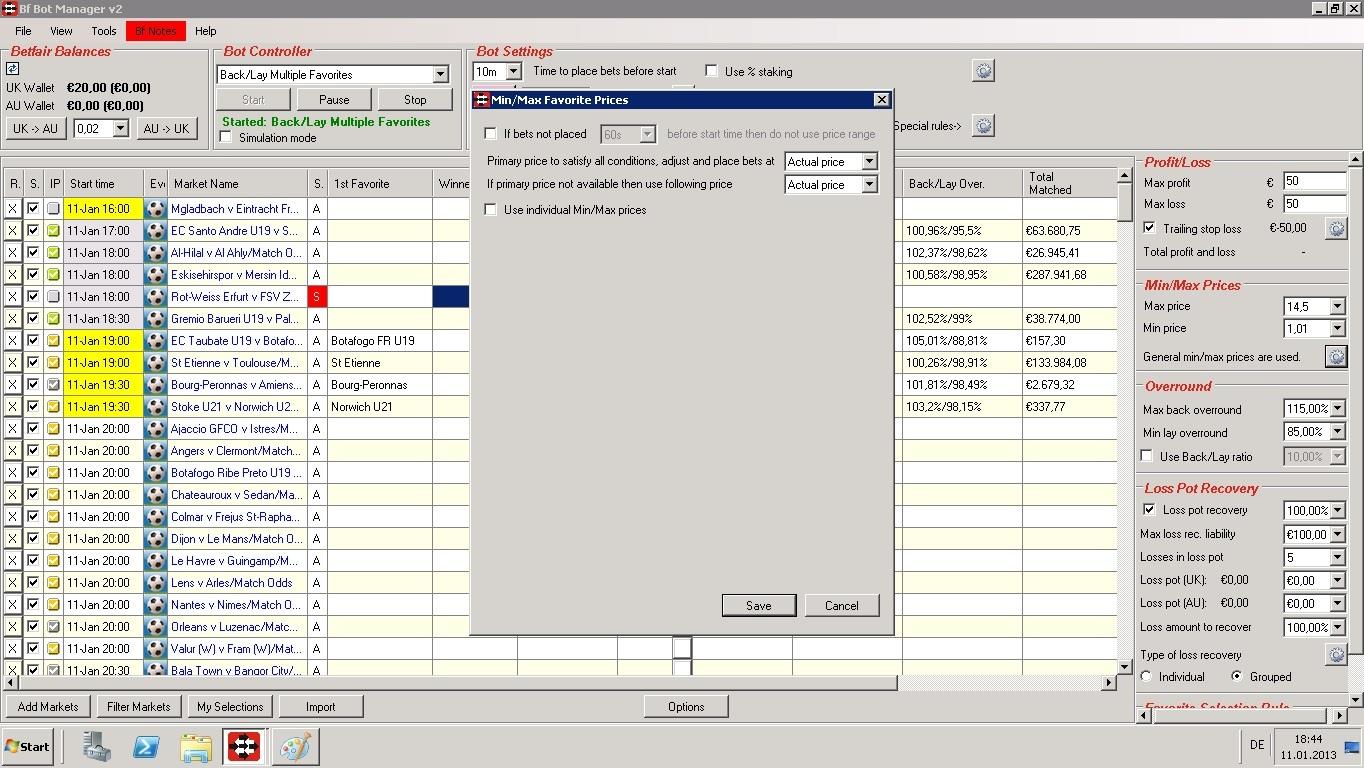
Task: Open PowerShell from the taskbar
Action: [146, 746]
